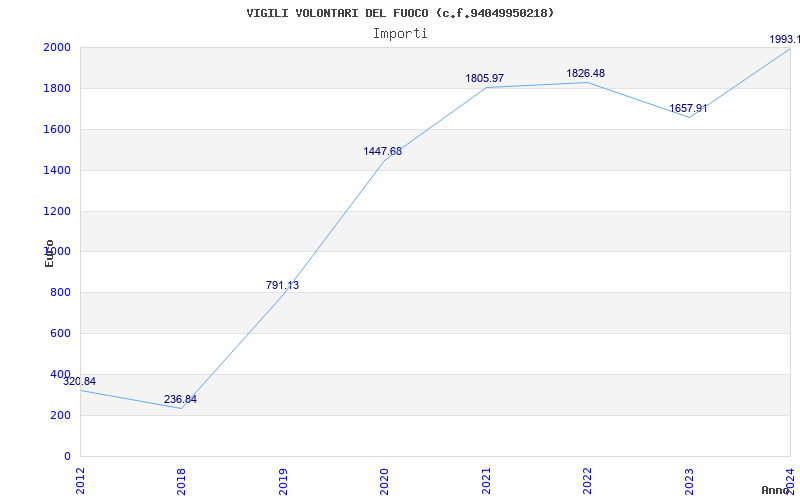
Task: Select the 1657.91 data label
Action: click(687, 108)
